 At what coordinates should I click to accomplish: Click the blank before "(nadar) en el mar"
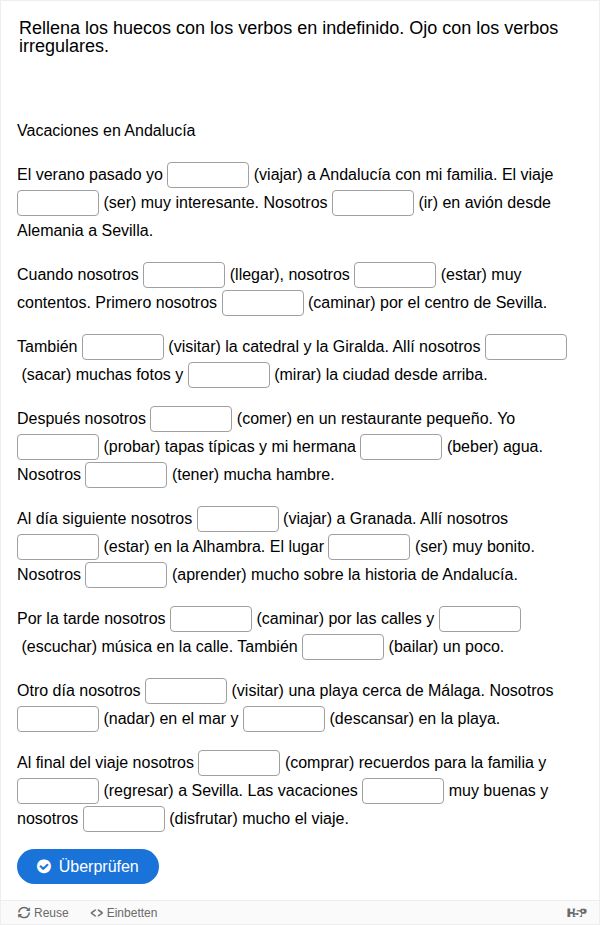point(58,719)
